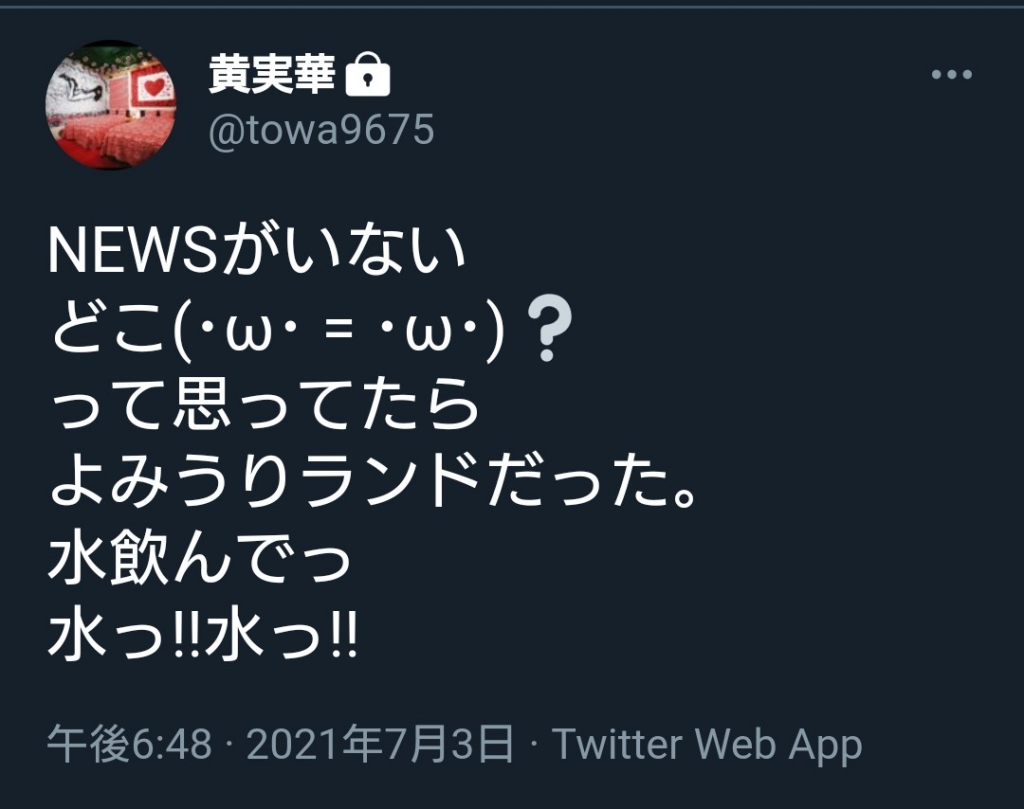Click the がいない text after NEWS
Image resolution: width=1024 pixels, height=809 pixels.
343,251
